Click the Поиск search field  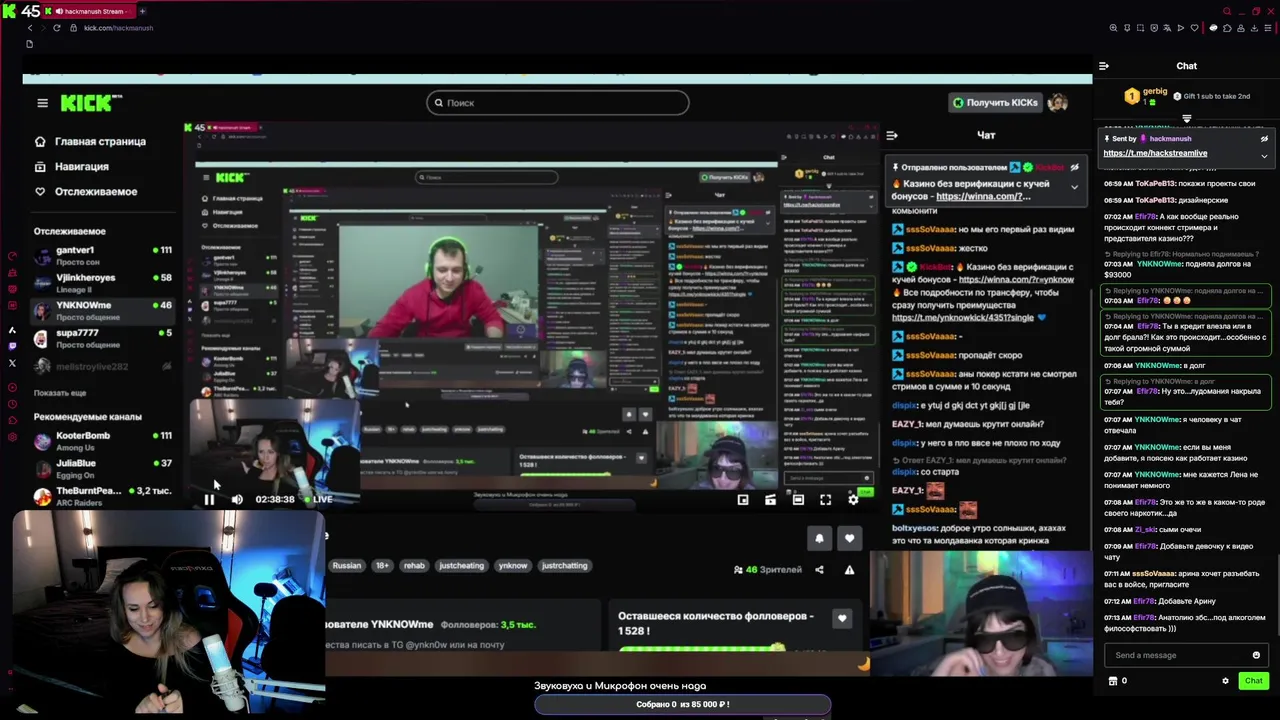coord(557,103)
